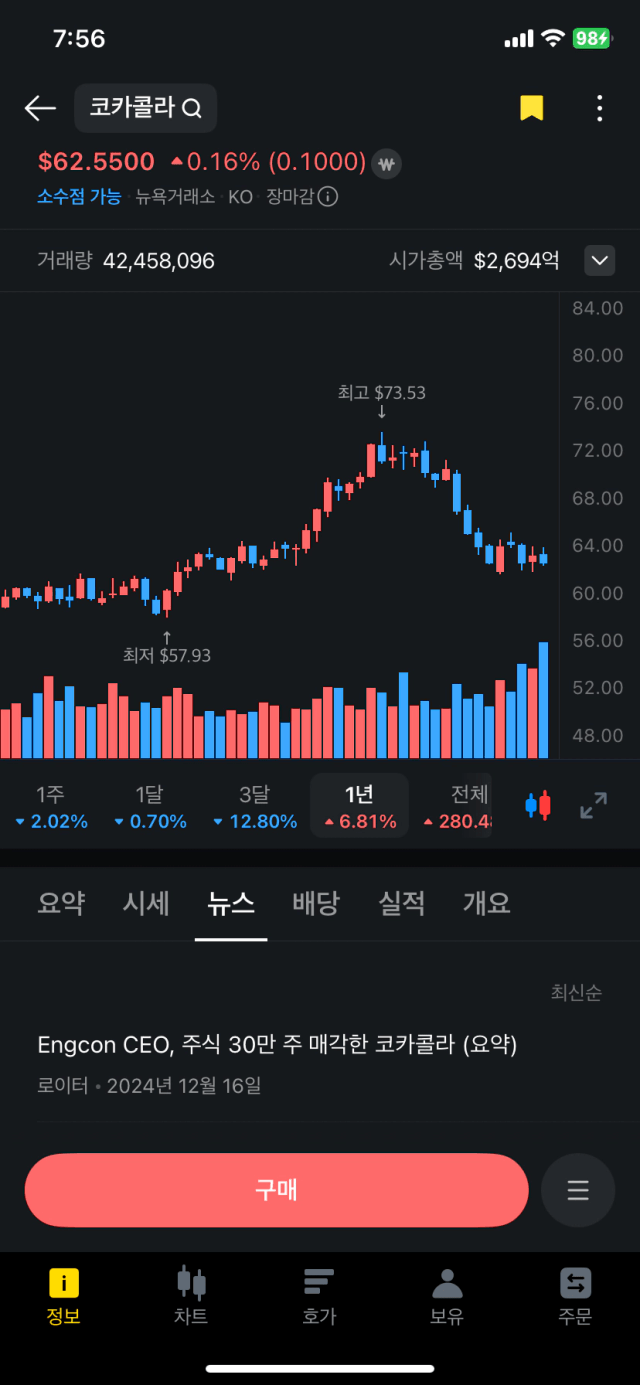This screenshot has height=1385, width=640.
Task: Select the 1년 period
Action: click(x=360, y=806)
